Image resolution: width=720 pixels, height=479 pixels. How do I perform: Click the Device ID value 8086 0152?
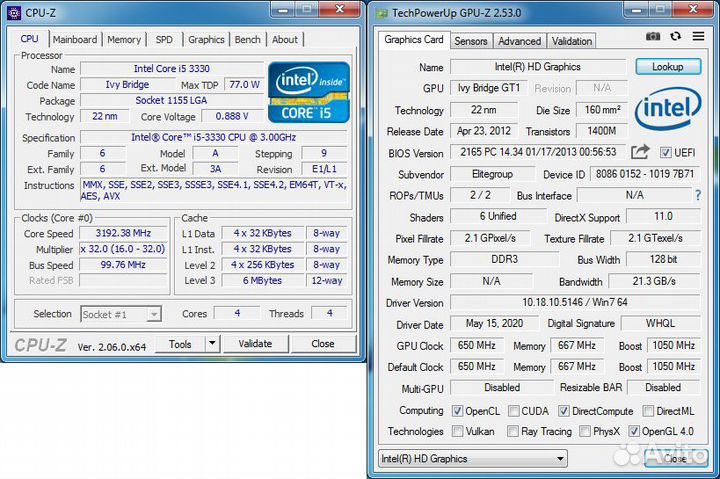pyautogui.click(x=645, y=174)
